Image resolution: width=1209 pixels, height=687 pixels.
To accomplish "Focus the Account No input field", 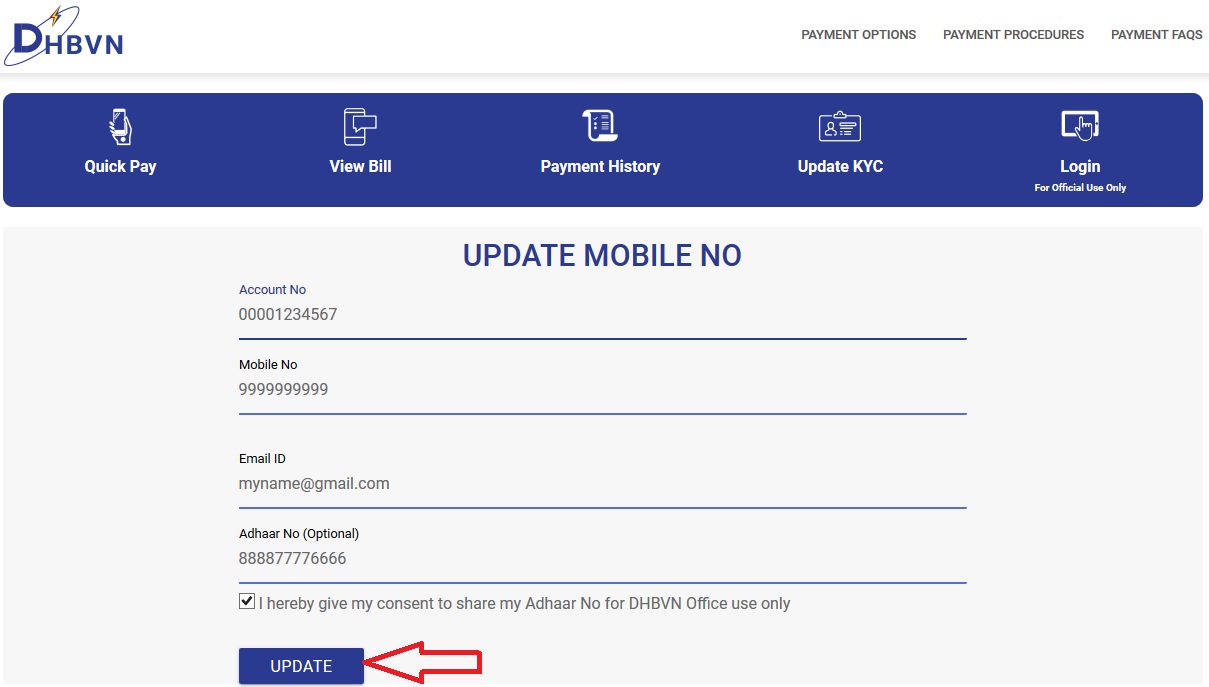I will point(602,315).
